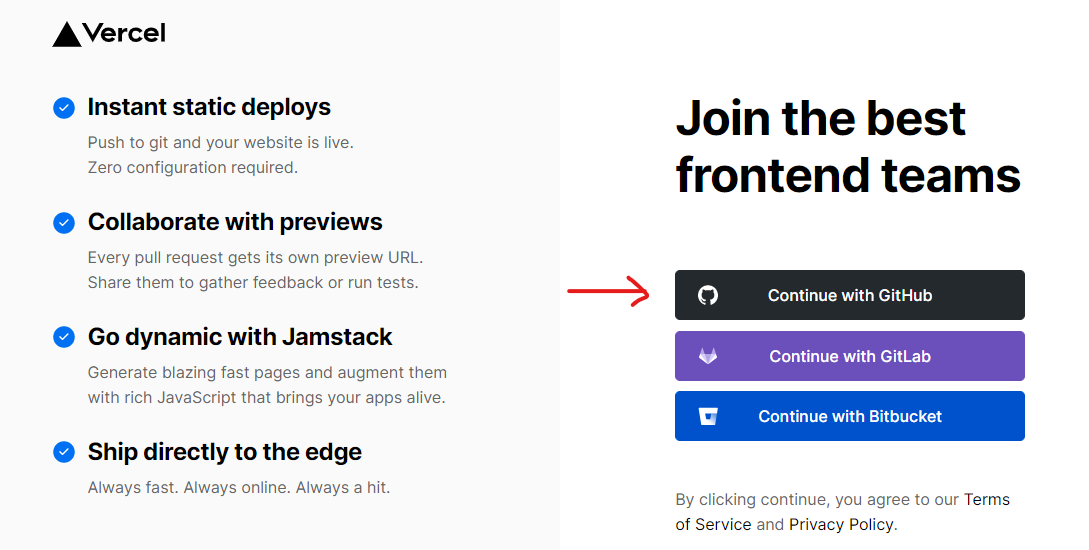The image size is (1089, 550).
Task: Click the Vercel wordmark text
Action: tap(125, 33)
